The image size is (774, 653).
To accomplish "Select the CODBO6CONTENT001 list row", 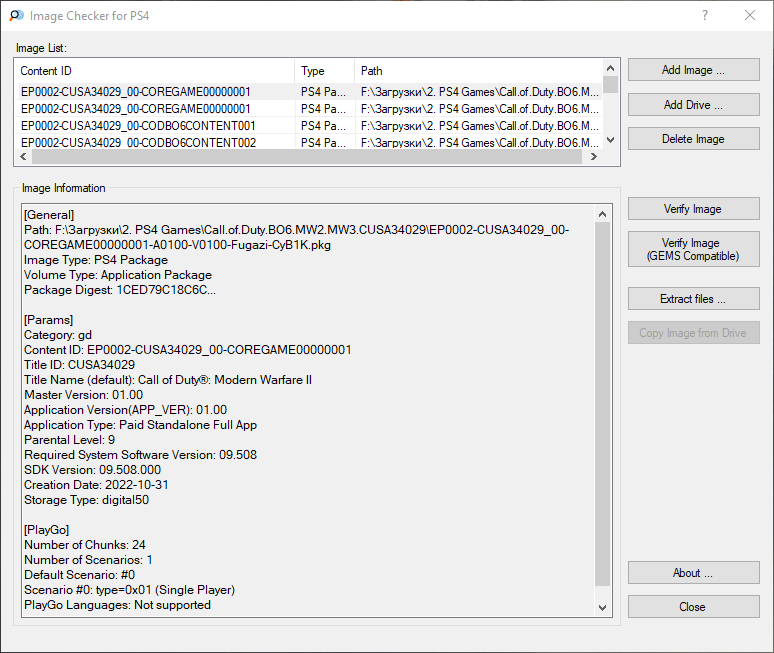I will 309,125.
